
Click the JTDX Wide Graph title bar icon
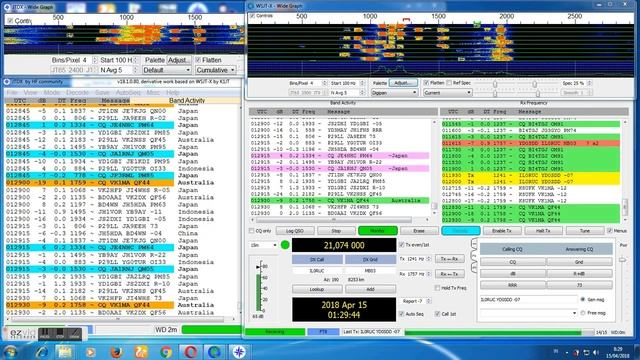[x=7, y=7]
